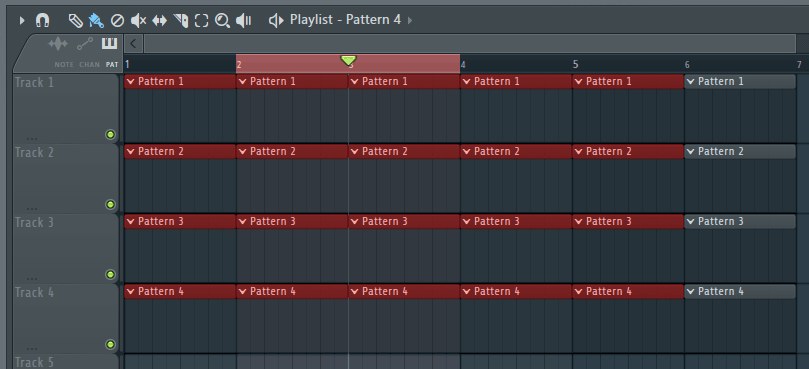Click the three dots on Track 2
This screenshot has width=809, height=369.
point(31,208)
